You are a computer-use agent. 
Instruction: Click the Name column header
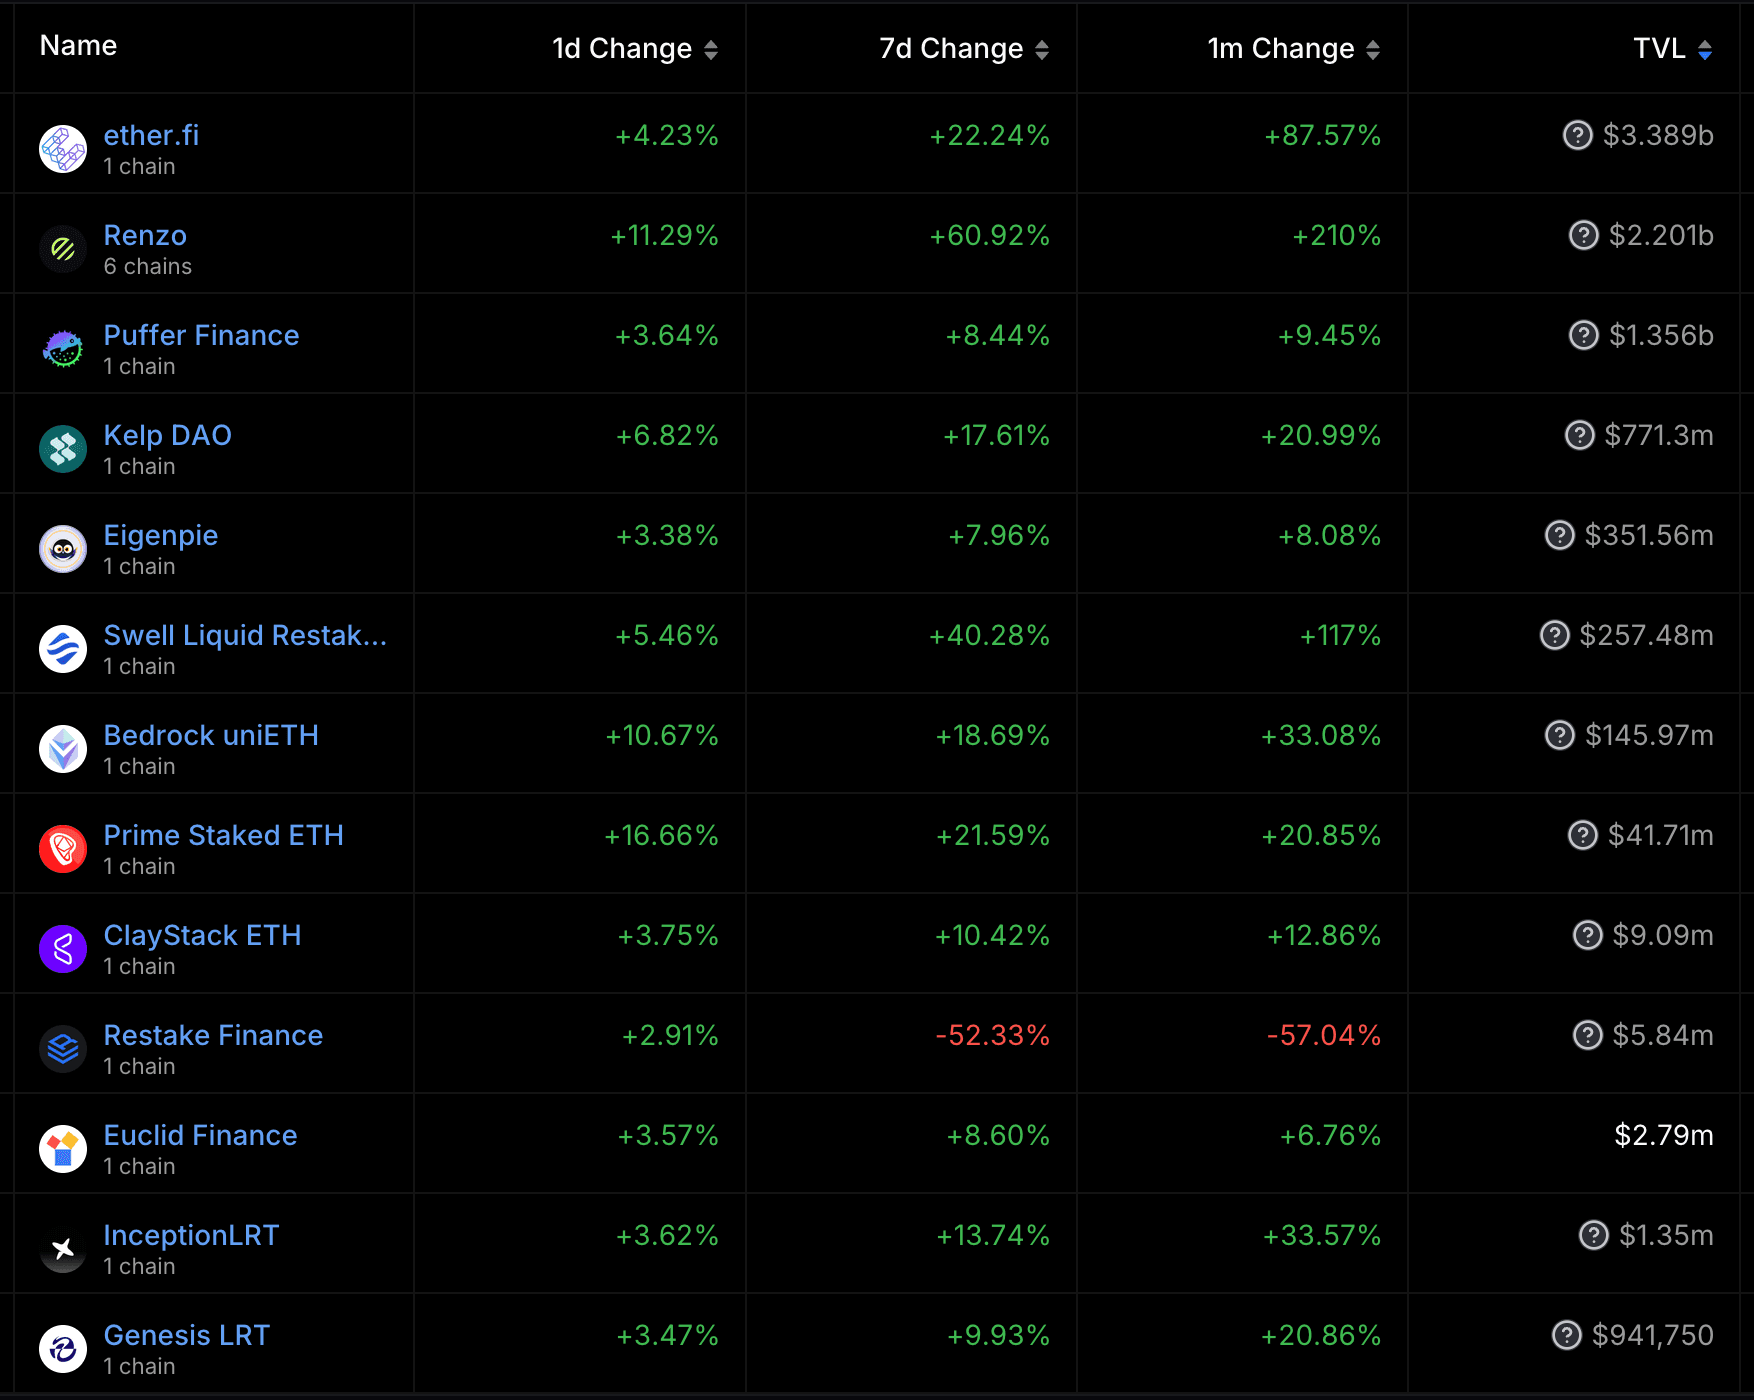(x=78, y=46)
